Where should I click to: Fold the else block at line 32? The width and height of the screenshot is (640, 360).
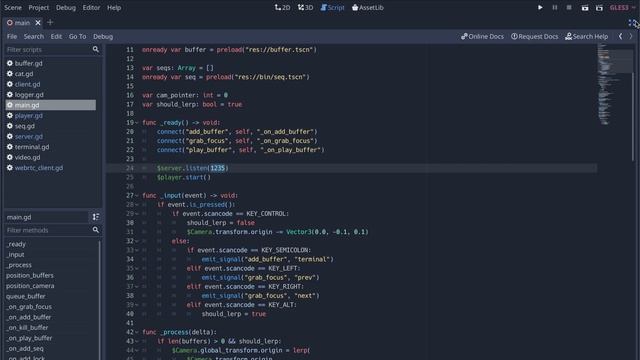pos(137,241)
